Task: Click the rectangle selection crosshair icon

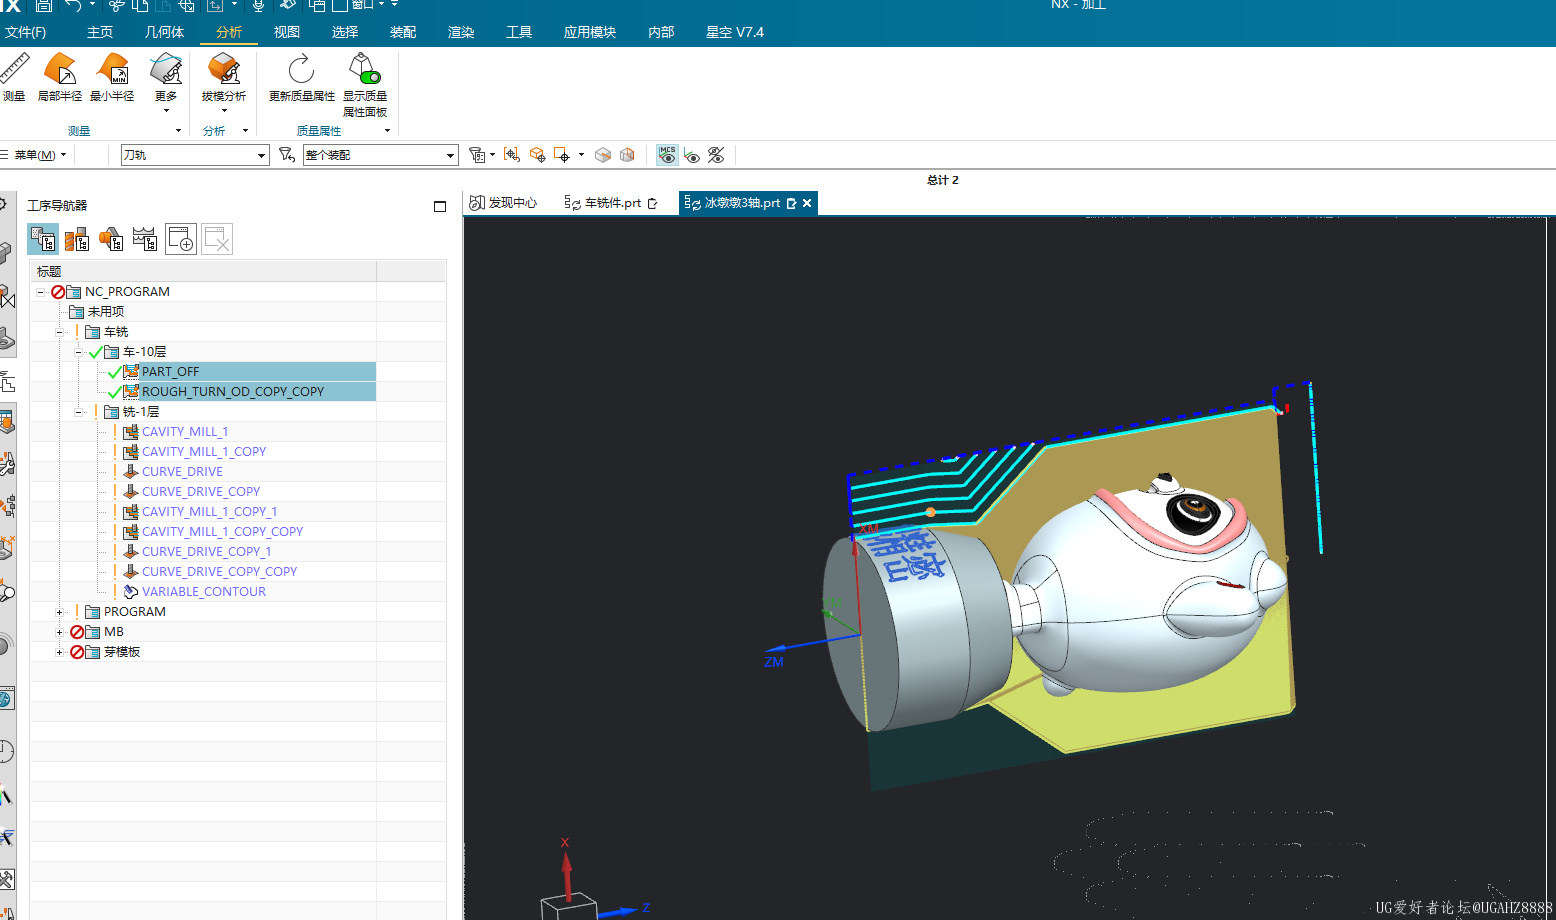Action: tap(562, 155)
